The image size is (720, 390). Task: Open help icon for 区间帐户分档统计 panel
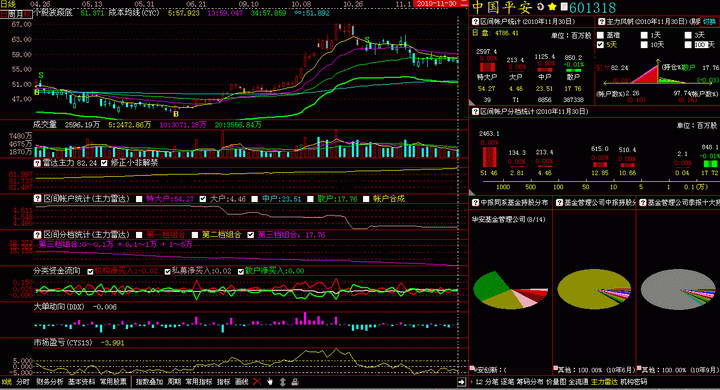476,111
